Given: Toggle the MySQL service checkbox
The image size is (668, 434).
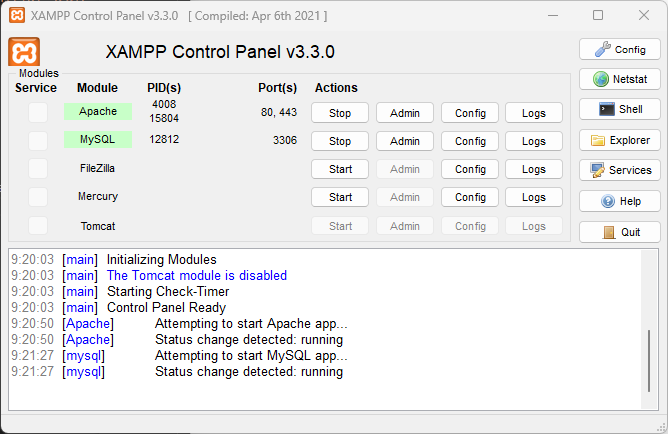Looking at the screenshot, I should pyautogui.click(x=38, y=140).
